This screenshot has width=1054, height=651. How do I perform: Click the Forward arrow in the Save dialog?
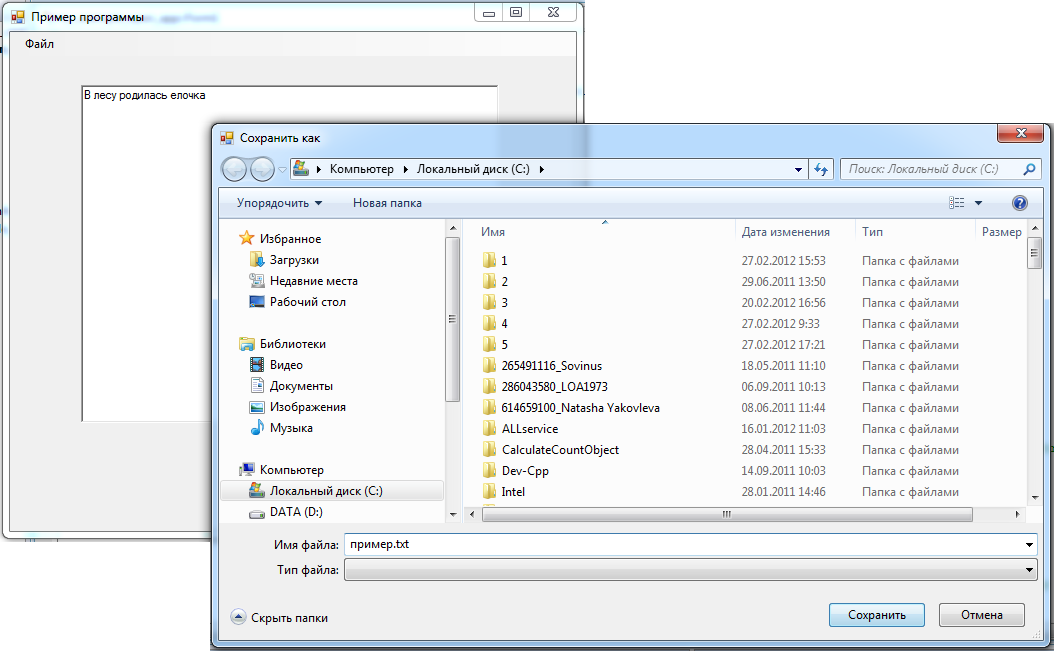(x=262, y=169)
